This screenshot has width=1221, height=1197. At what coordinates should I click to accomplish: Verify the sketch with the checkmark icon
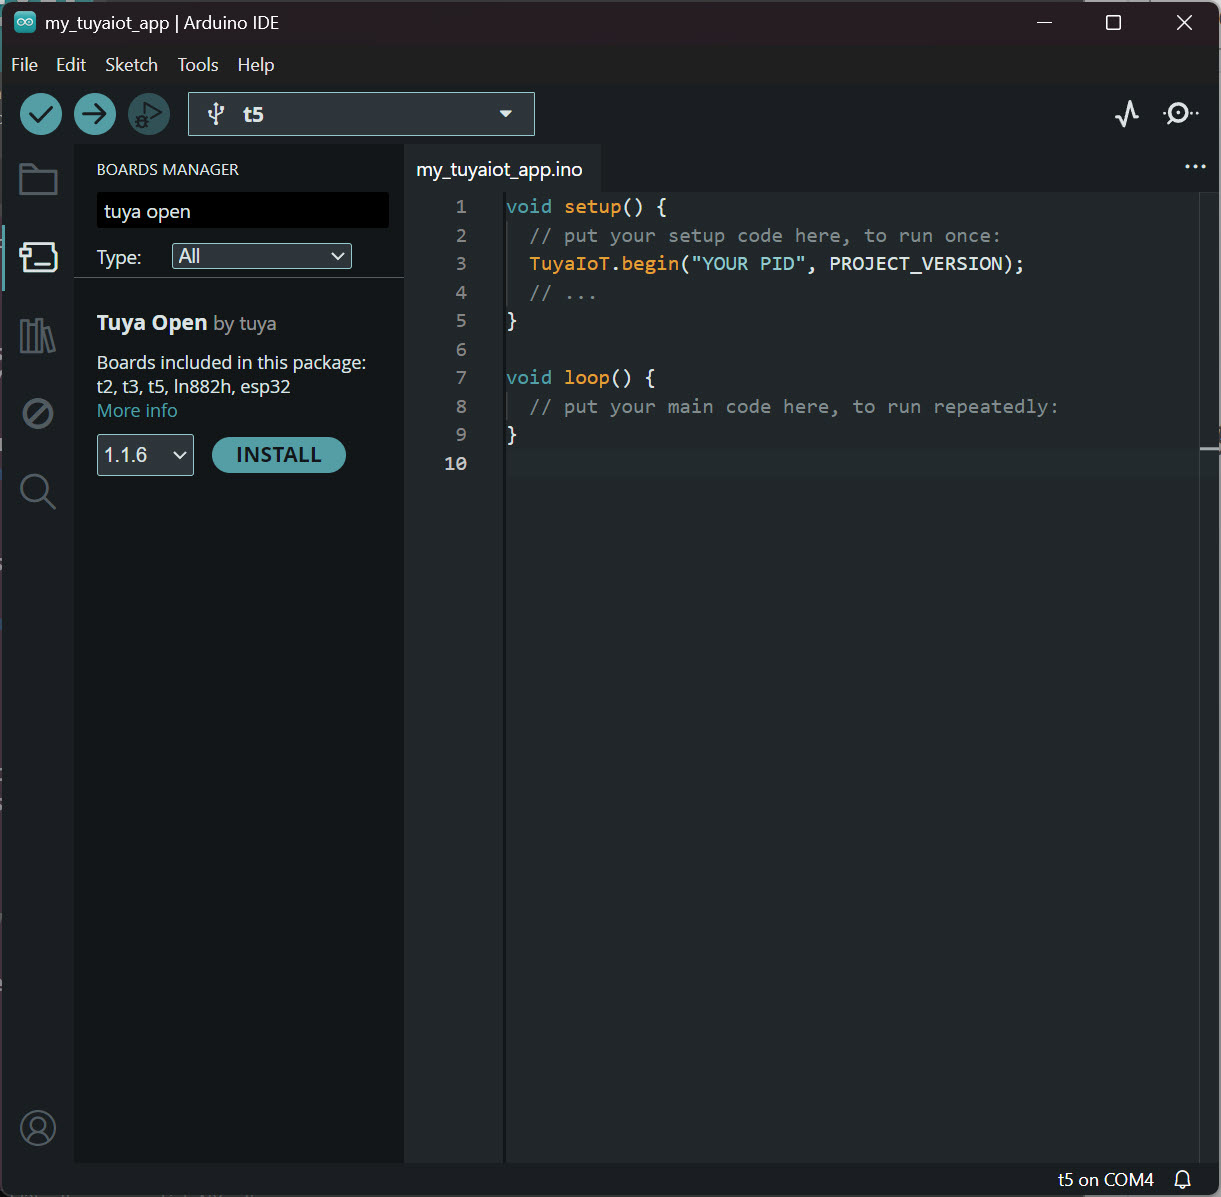tap(40, 113)
